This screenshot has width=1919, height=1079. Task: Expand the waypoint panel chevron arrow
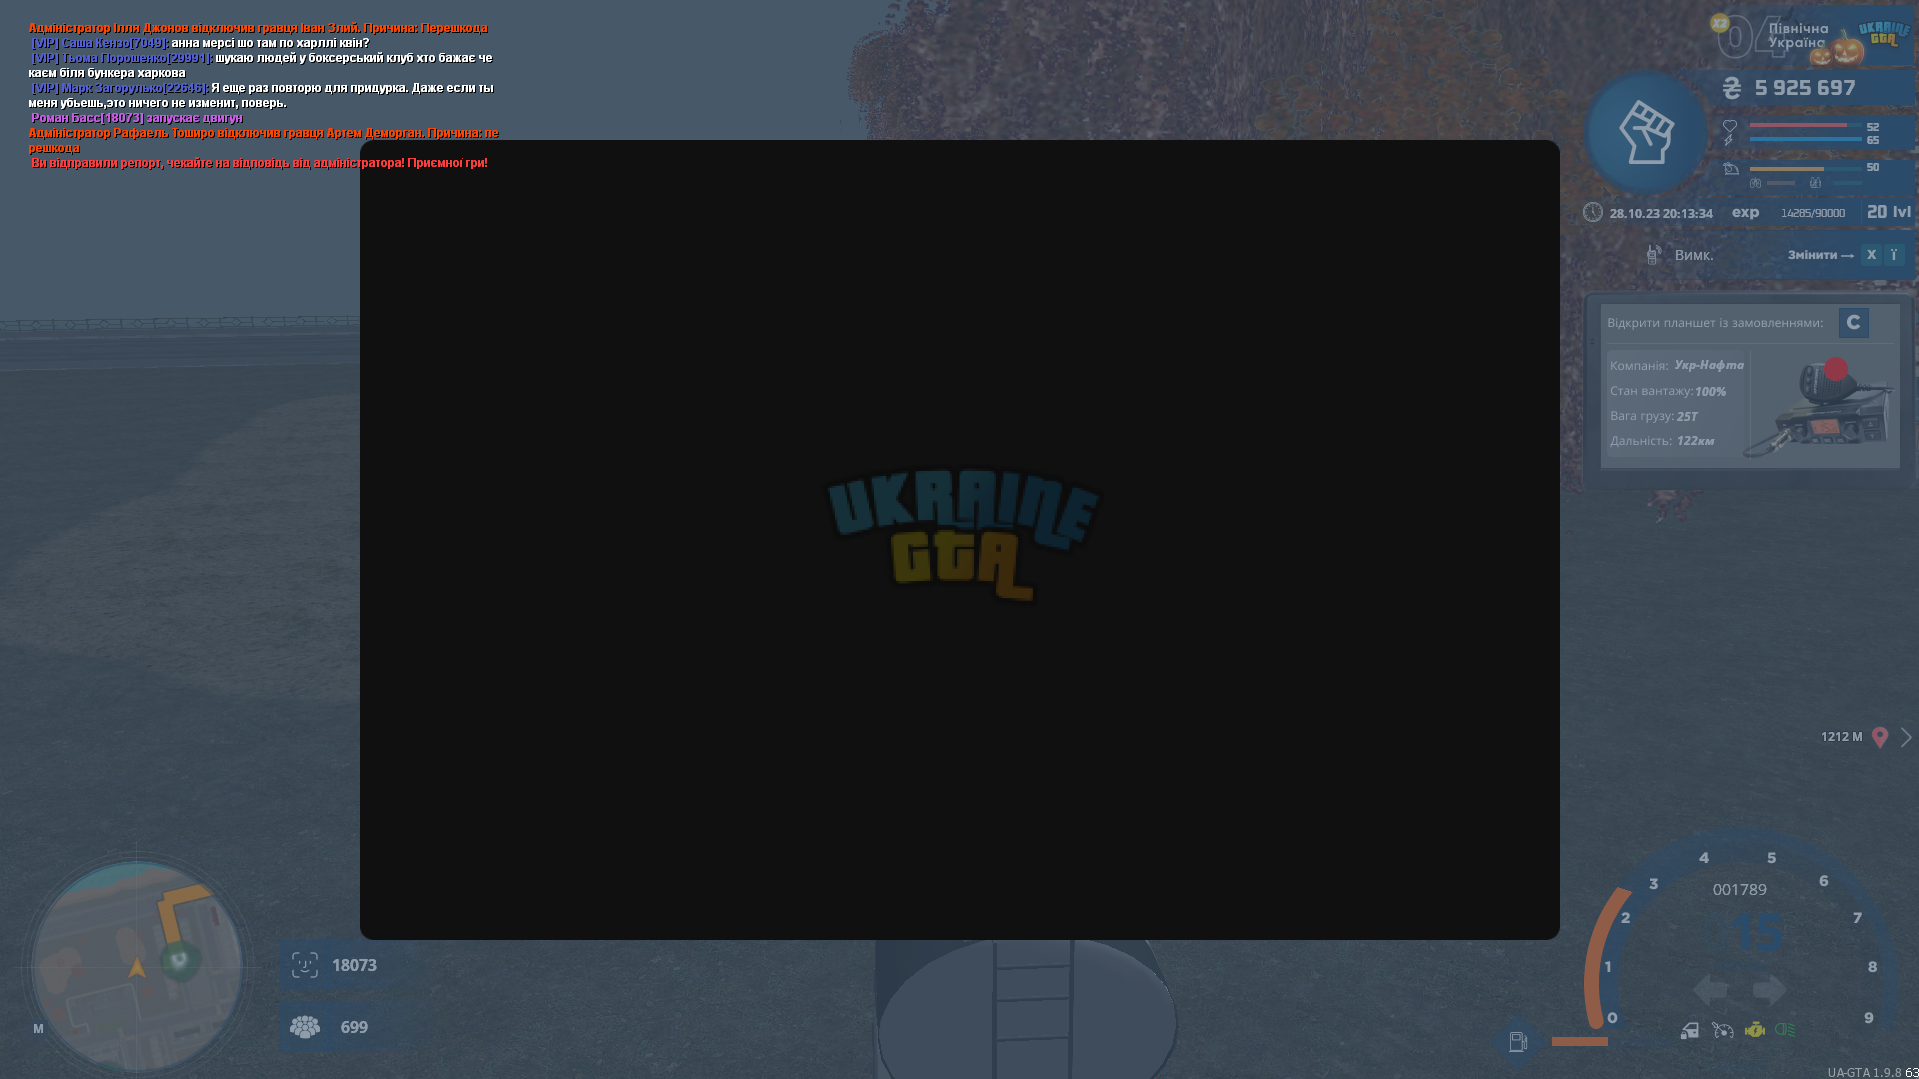(1906, 737)
